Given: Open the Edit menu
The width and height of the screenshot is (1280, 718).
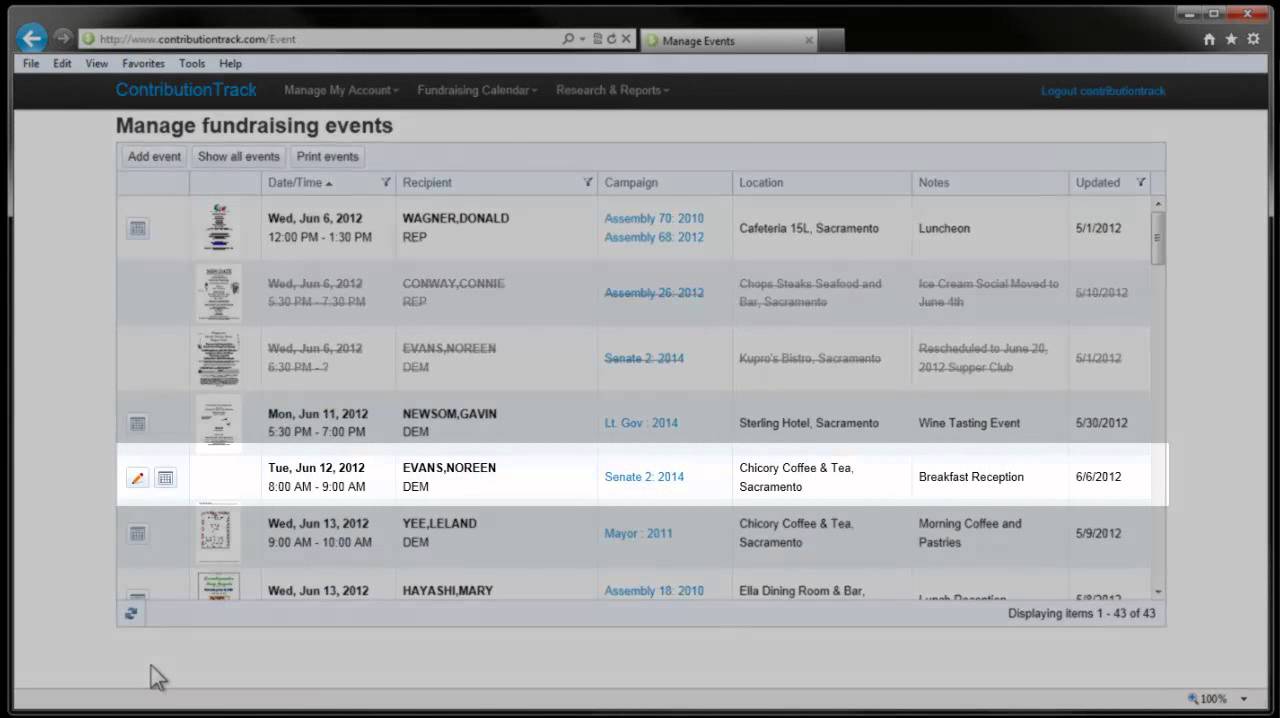Looking at the screenshot, I should [62, 63].
